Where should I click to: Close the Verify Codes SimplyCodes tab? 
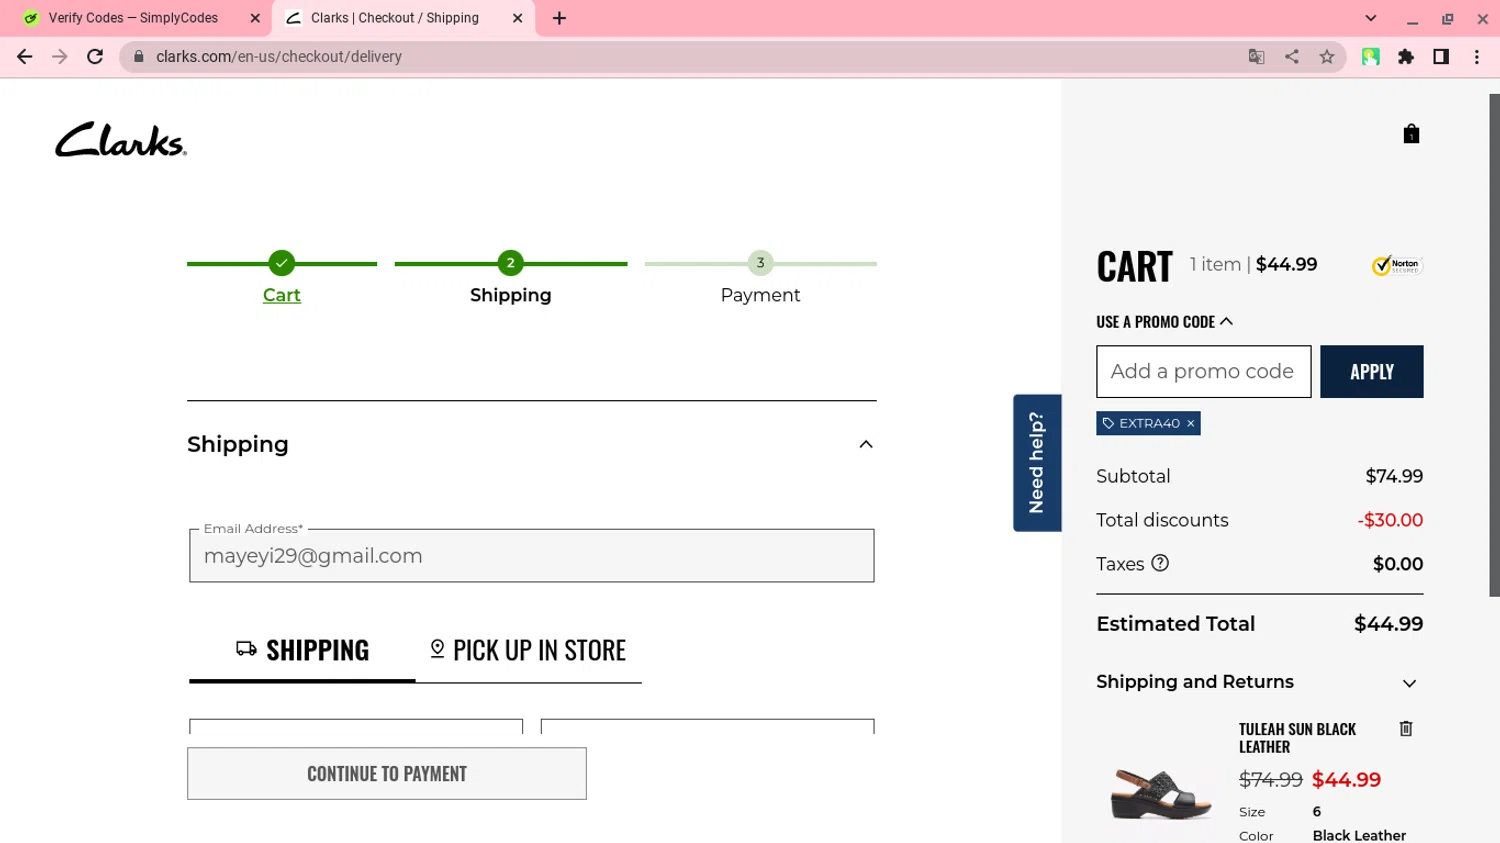click(x=255, y=18)
